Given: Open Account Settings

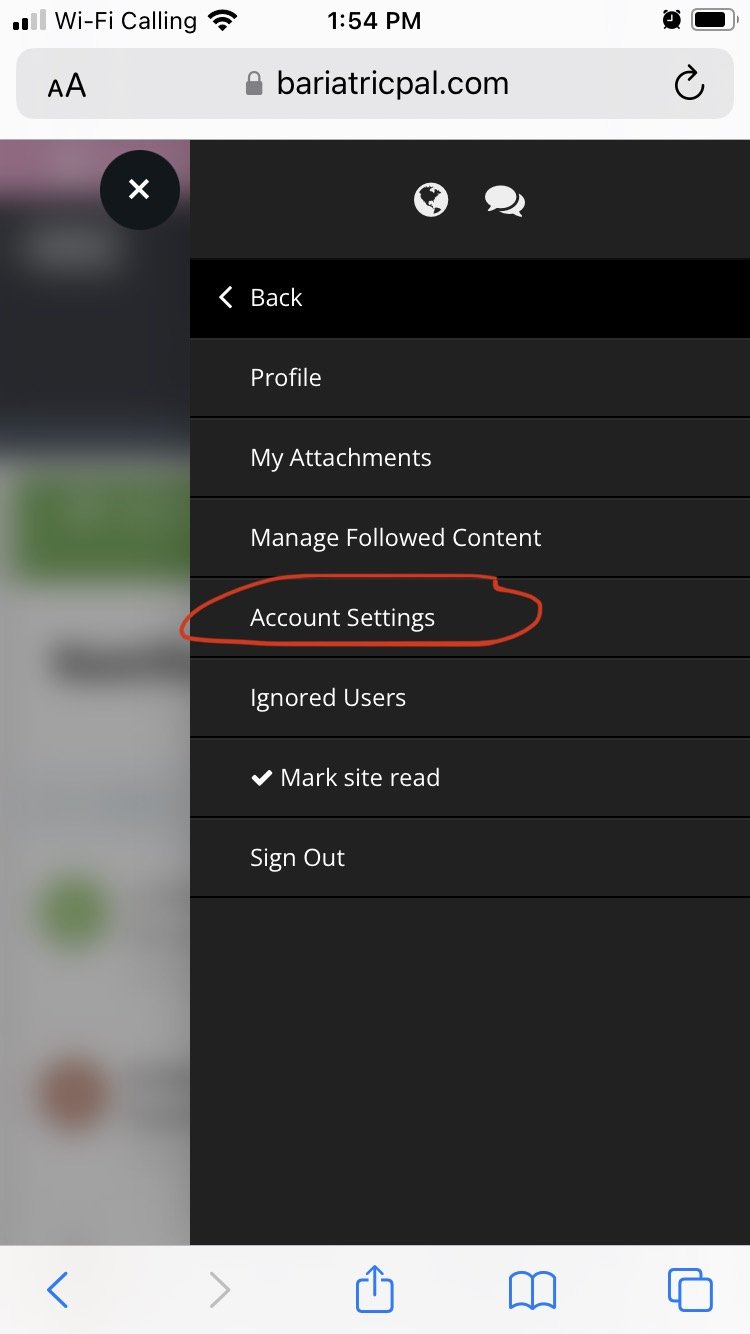Looking at the screenshot, I should pyautogui.click(x=470, y=618).
